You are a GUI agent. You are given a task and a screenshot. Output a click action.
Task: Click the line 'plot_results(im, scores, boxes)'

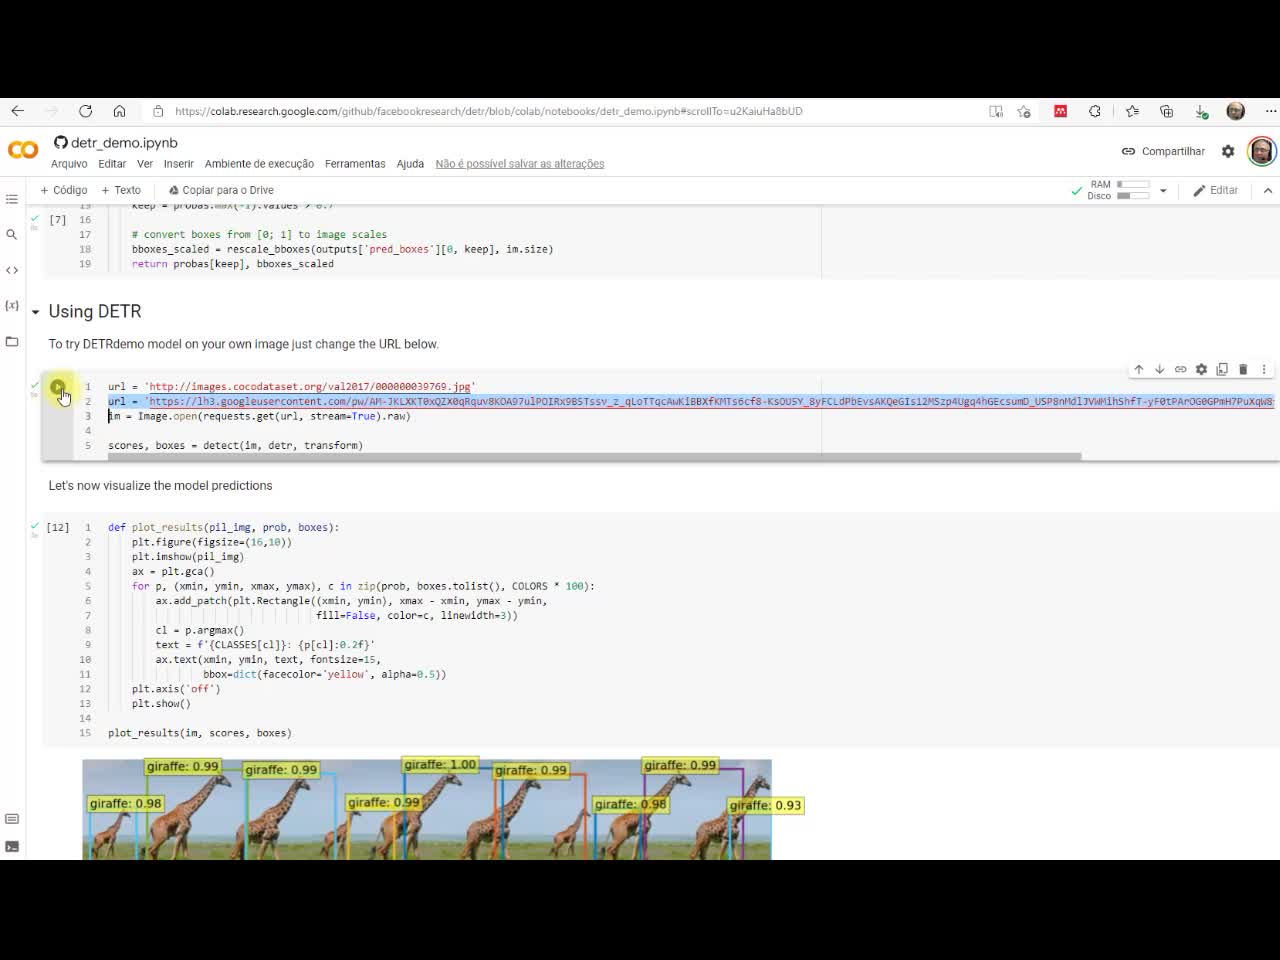(x=200, y=733)
